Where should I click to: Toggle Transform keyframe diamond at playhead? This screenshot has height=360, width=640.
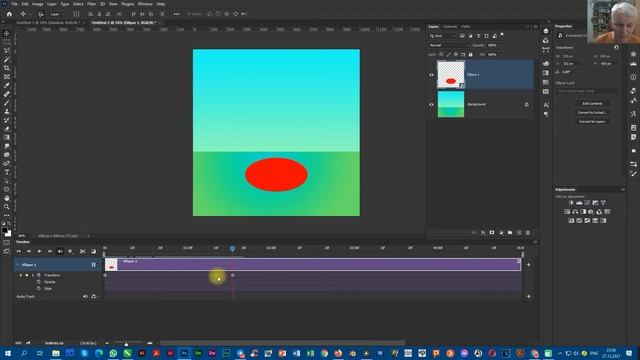click(27, 275)
